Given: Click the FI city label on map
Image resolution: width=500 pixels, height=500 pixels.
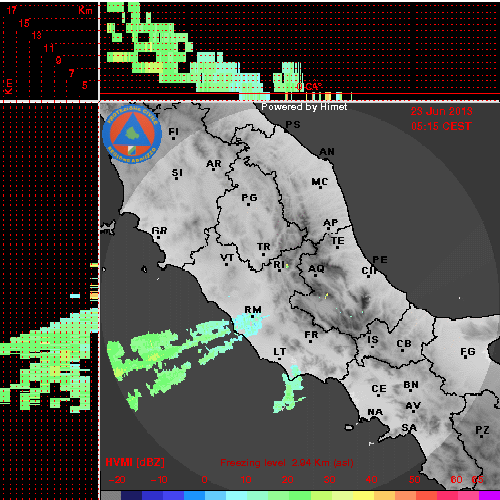Looking at the screenshot, I should pyautogui.click(x=173, y=132).
